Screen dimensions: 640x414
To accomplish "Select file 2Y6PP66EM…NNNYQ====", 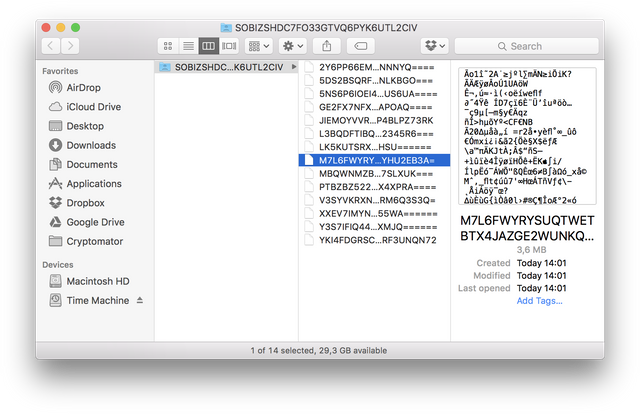I will tap(374, 67).
